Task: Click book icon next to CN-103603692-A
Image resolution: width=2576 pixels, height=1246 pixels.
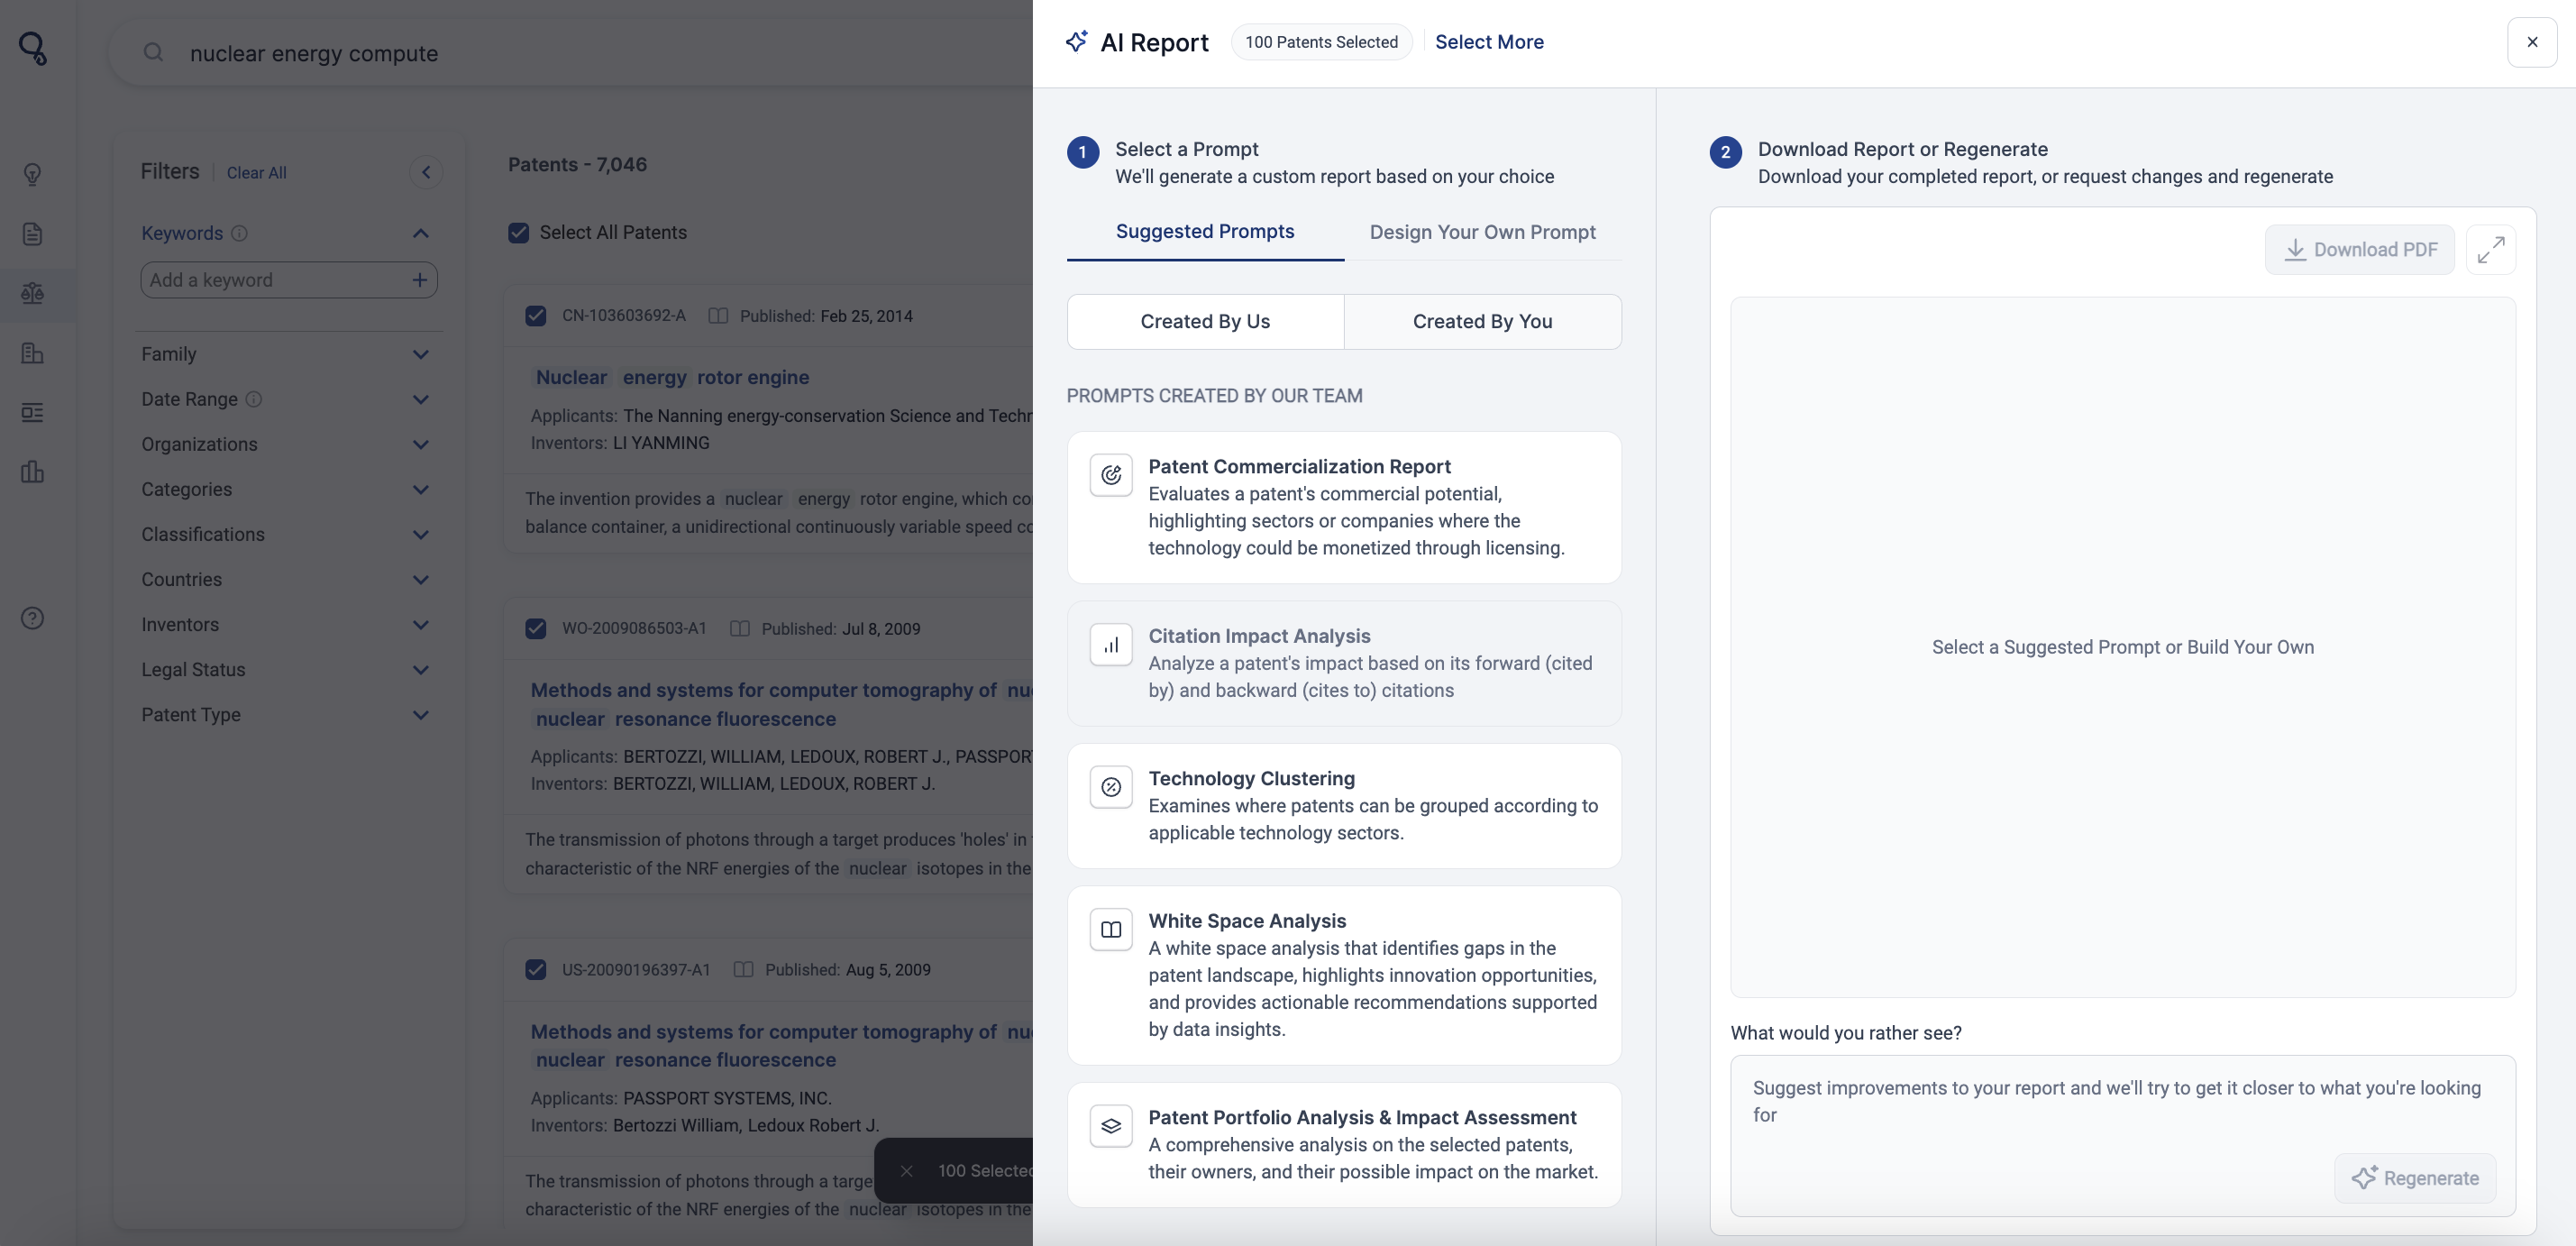Action: coord(718,316)
